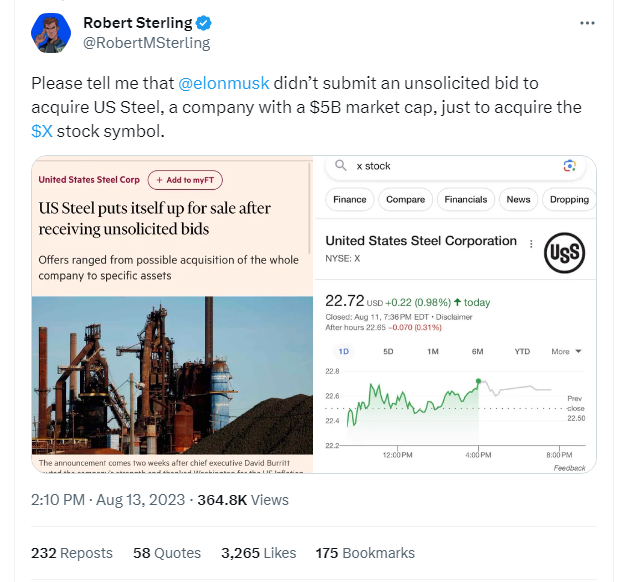Select the Compare search chip
This screenshot has width=637, height=582.
[x=405, y=199]
